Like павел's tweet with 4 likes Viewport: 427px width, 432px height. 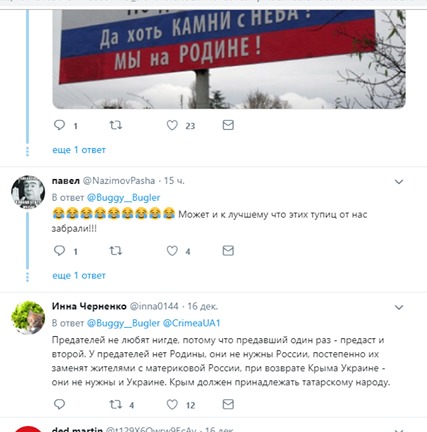pos(172,251)
